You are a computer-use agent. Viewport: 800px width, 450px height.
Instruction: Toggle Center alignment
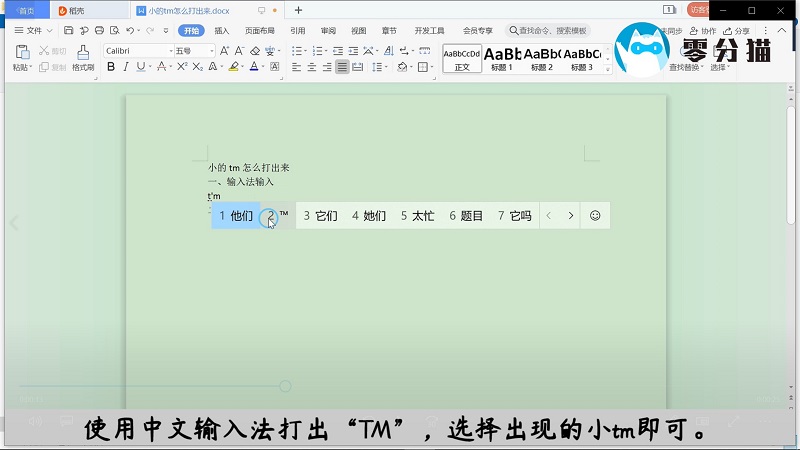(x=312, y=67)
